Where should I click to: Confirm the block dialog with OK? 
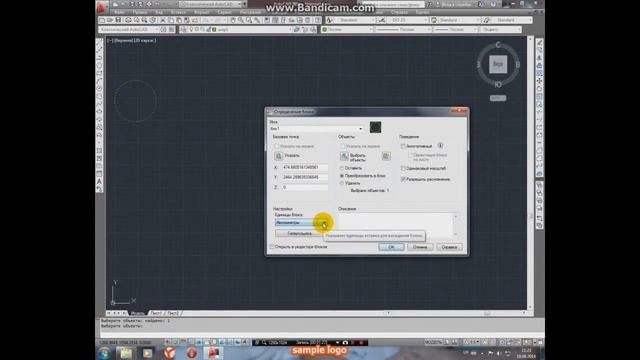391,247
